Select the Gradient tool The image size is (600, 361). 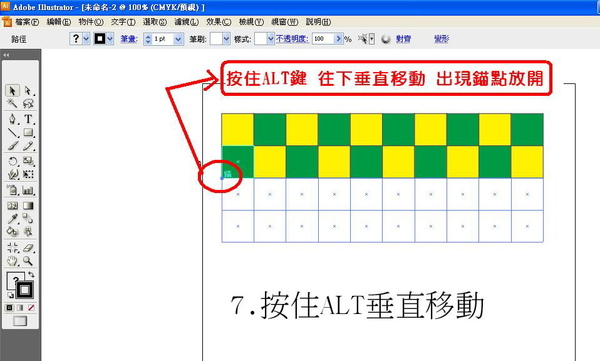[x=28, y=206]
